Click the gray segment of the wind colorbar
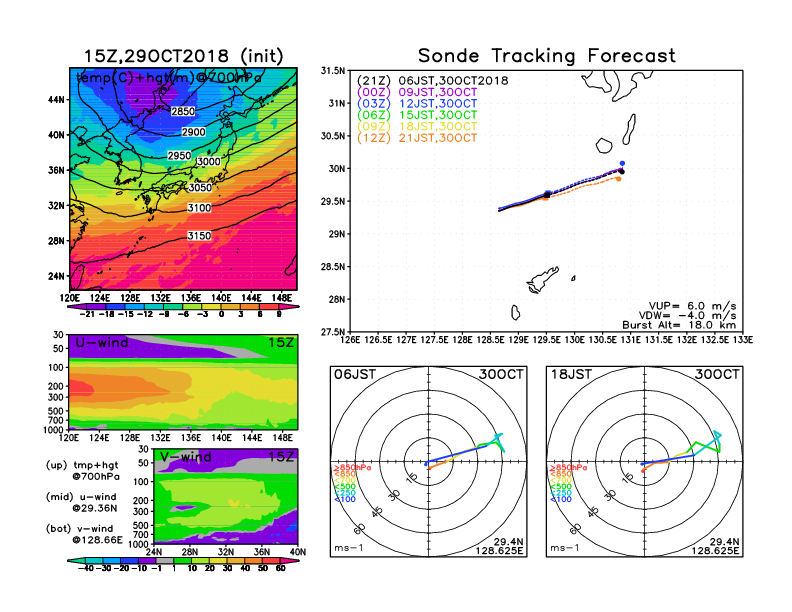This screenshot has width=792, height=612. 165,561
